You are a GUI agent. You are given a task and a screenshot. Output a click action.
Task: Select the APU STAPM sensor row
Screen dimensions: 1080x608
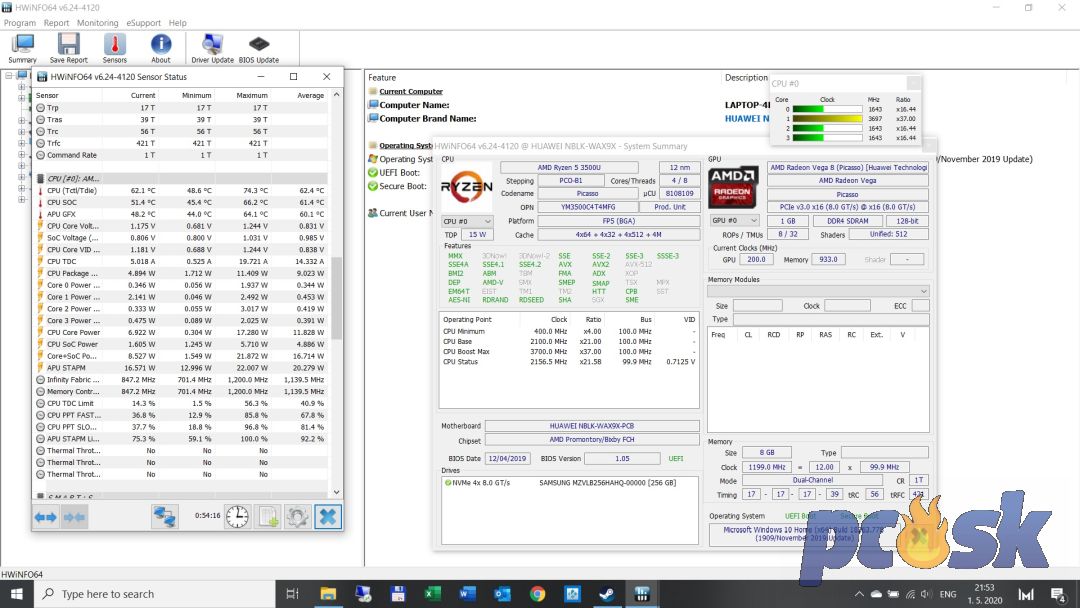click(x=180, y=368)
